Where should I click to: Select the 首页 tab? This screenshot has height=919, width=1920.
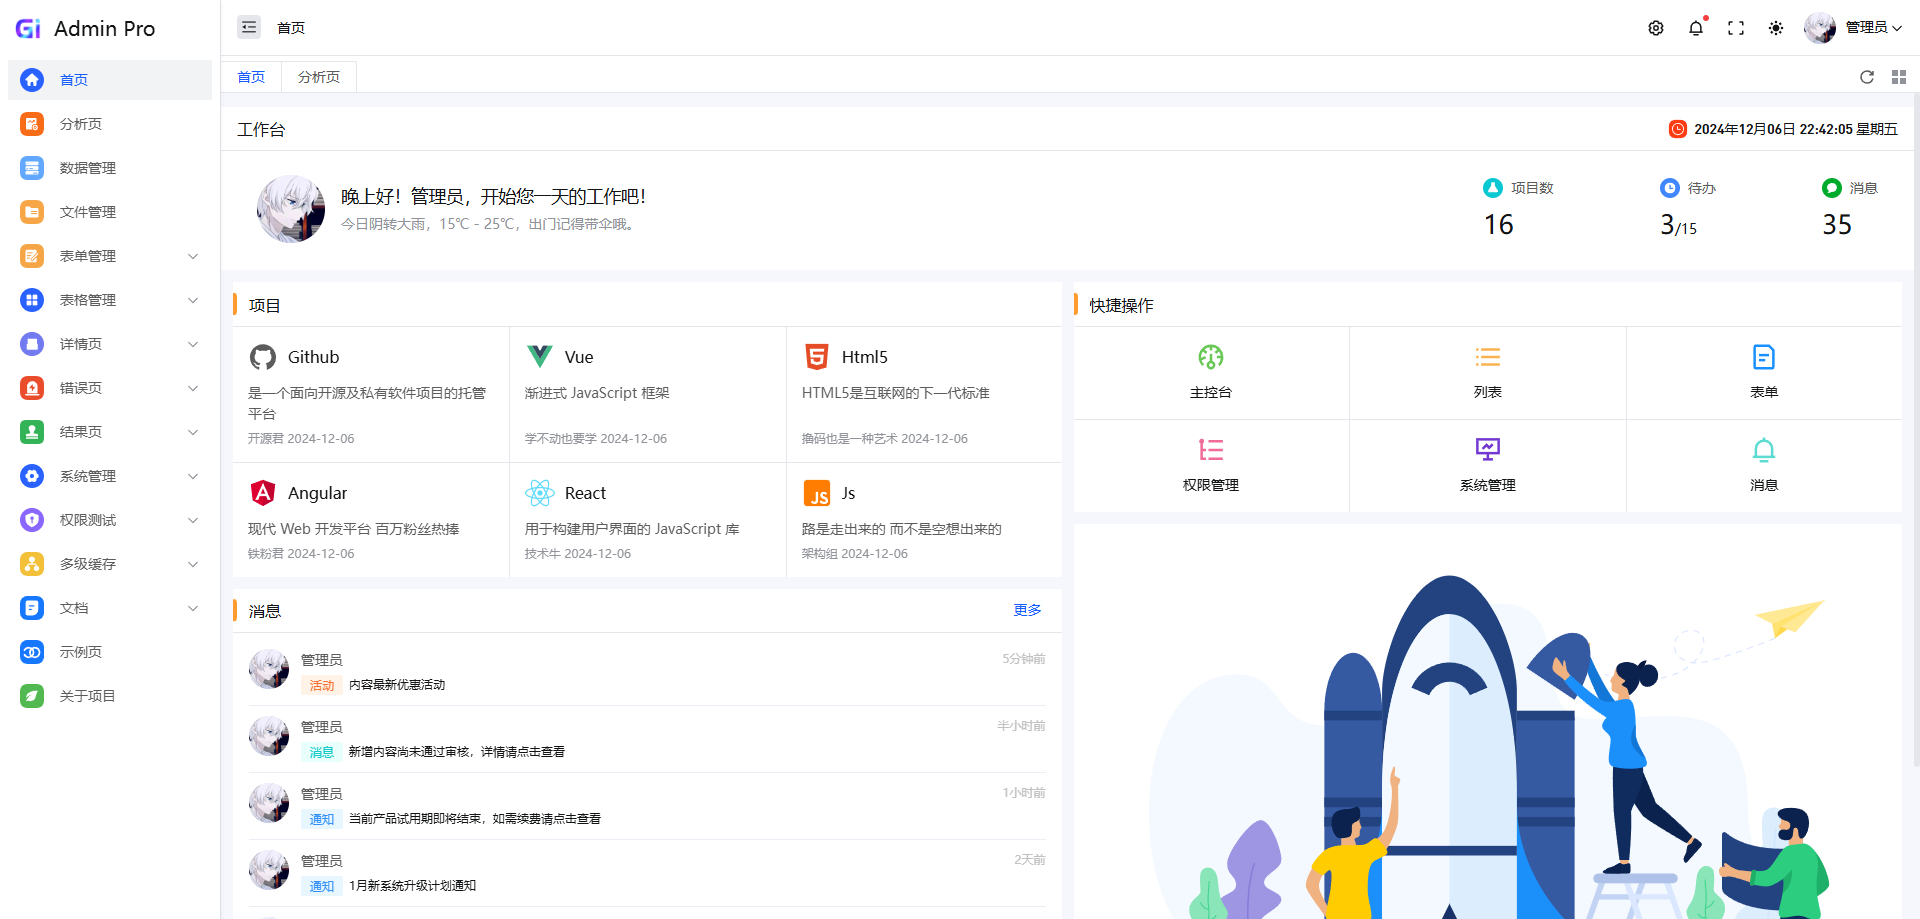251,77
